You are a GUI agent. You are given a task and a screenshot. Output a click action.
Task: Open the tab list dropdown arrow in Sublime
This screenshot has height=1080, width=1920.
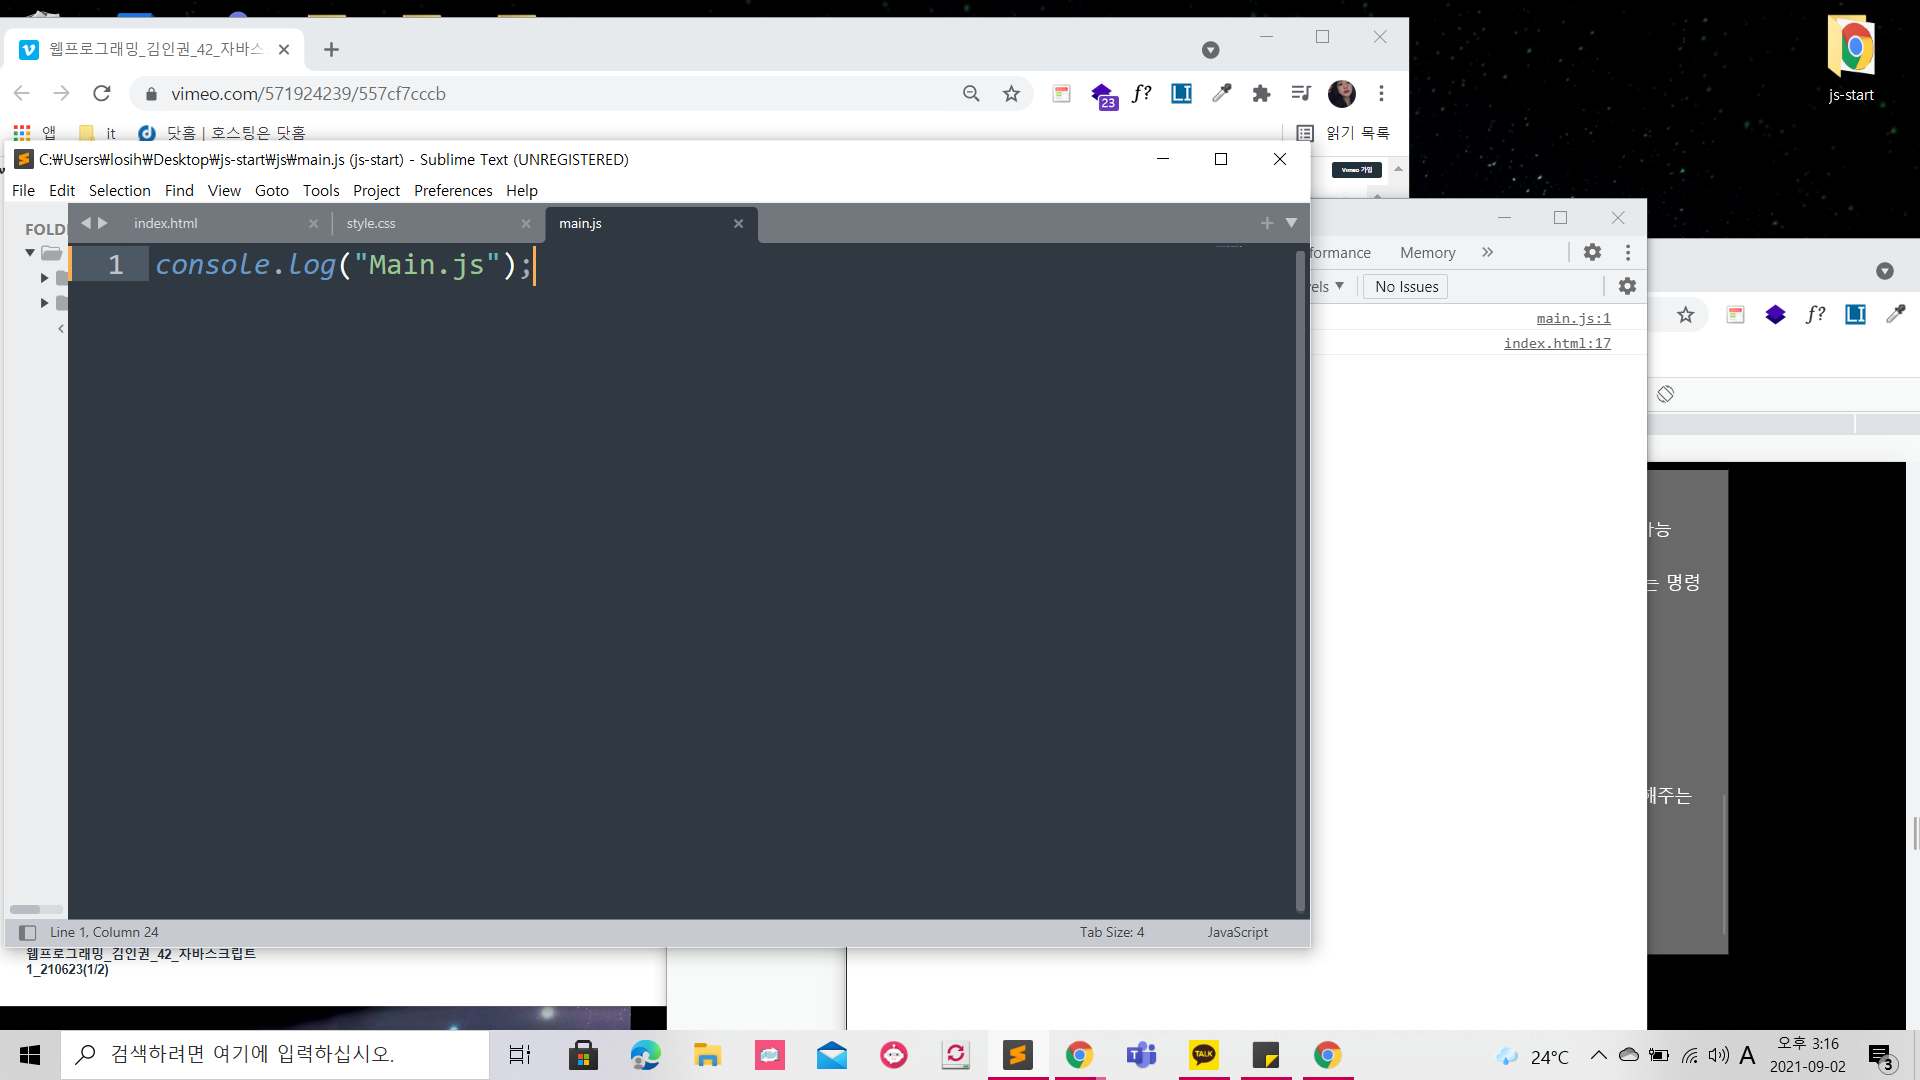(1291, 223)
